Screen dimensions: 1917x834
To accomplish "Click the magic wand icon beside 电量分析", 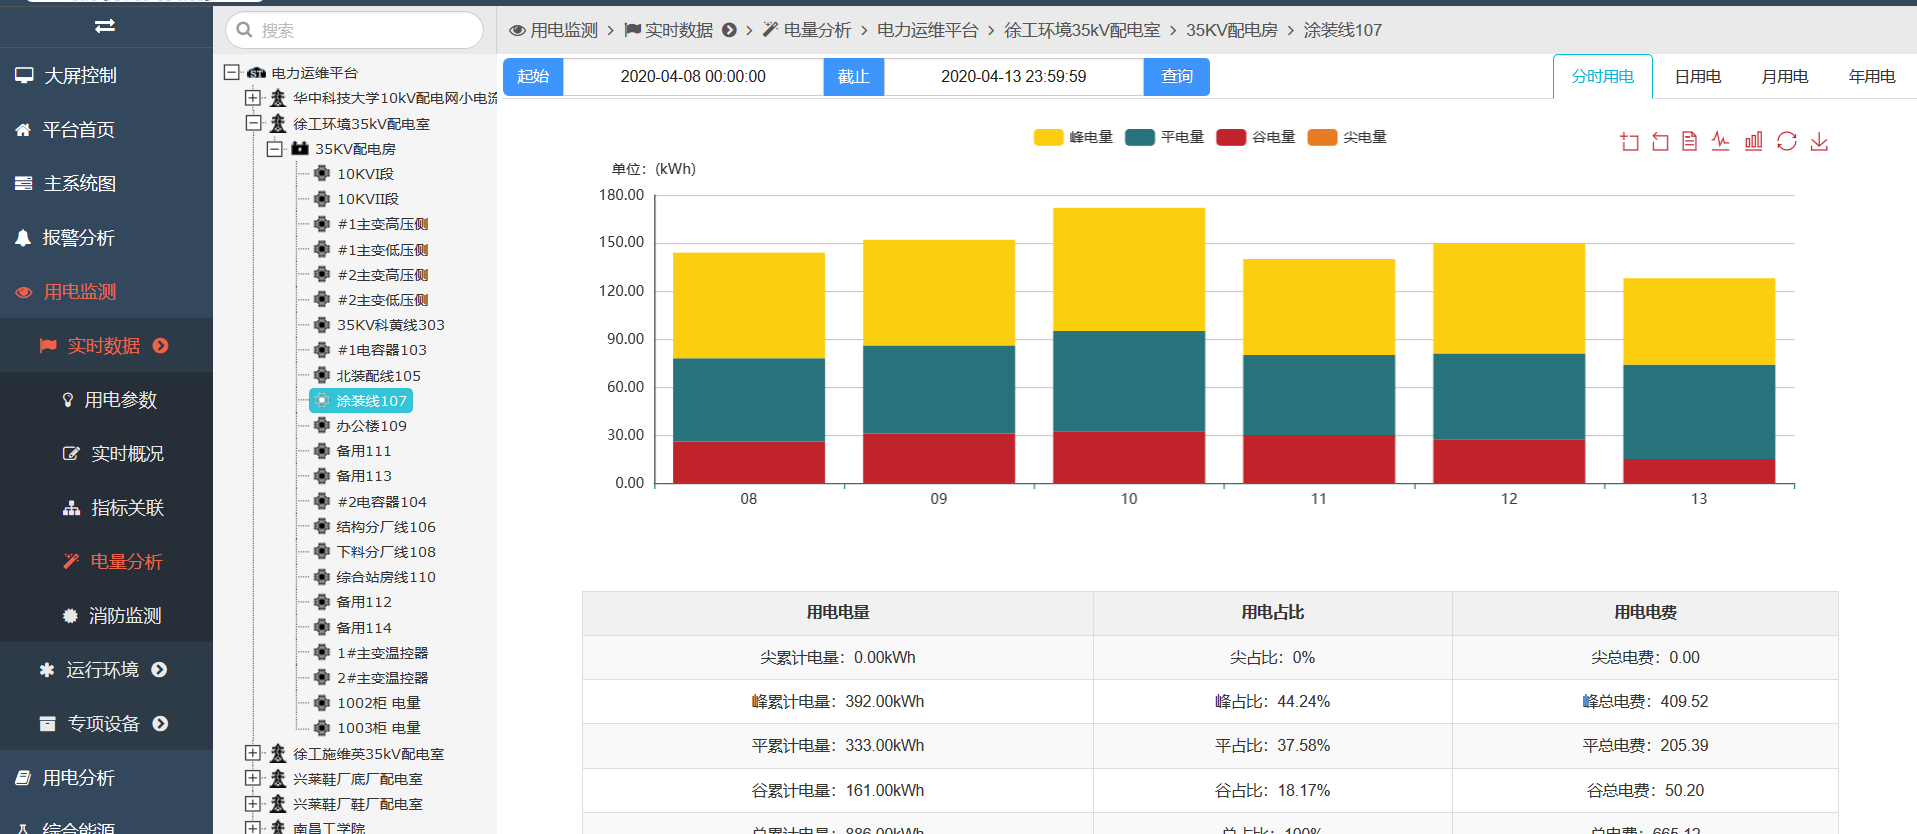I will click(71, 562).
